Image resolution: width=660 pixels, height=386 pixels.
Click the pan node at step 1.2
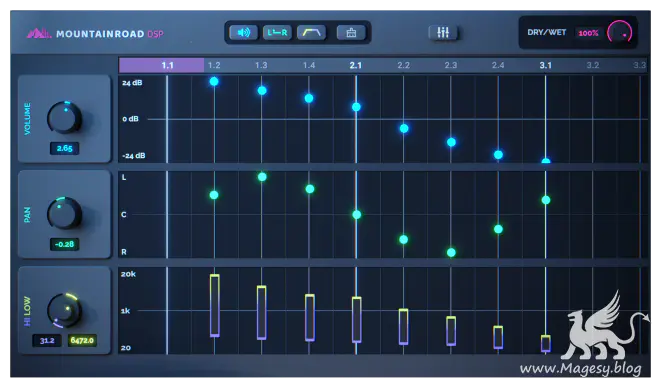(214, 195)
